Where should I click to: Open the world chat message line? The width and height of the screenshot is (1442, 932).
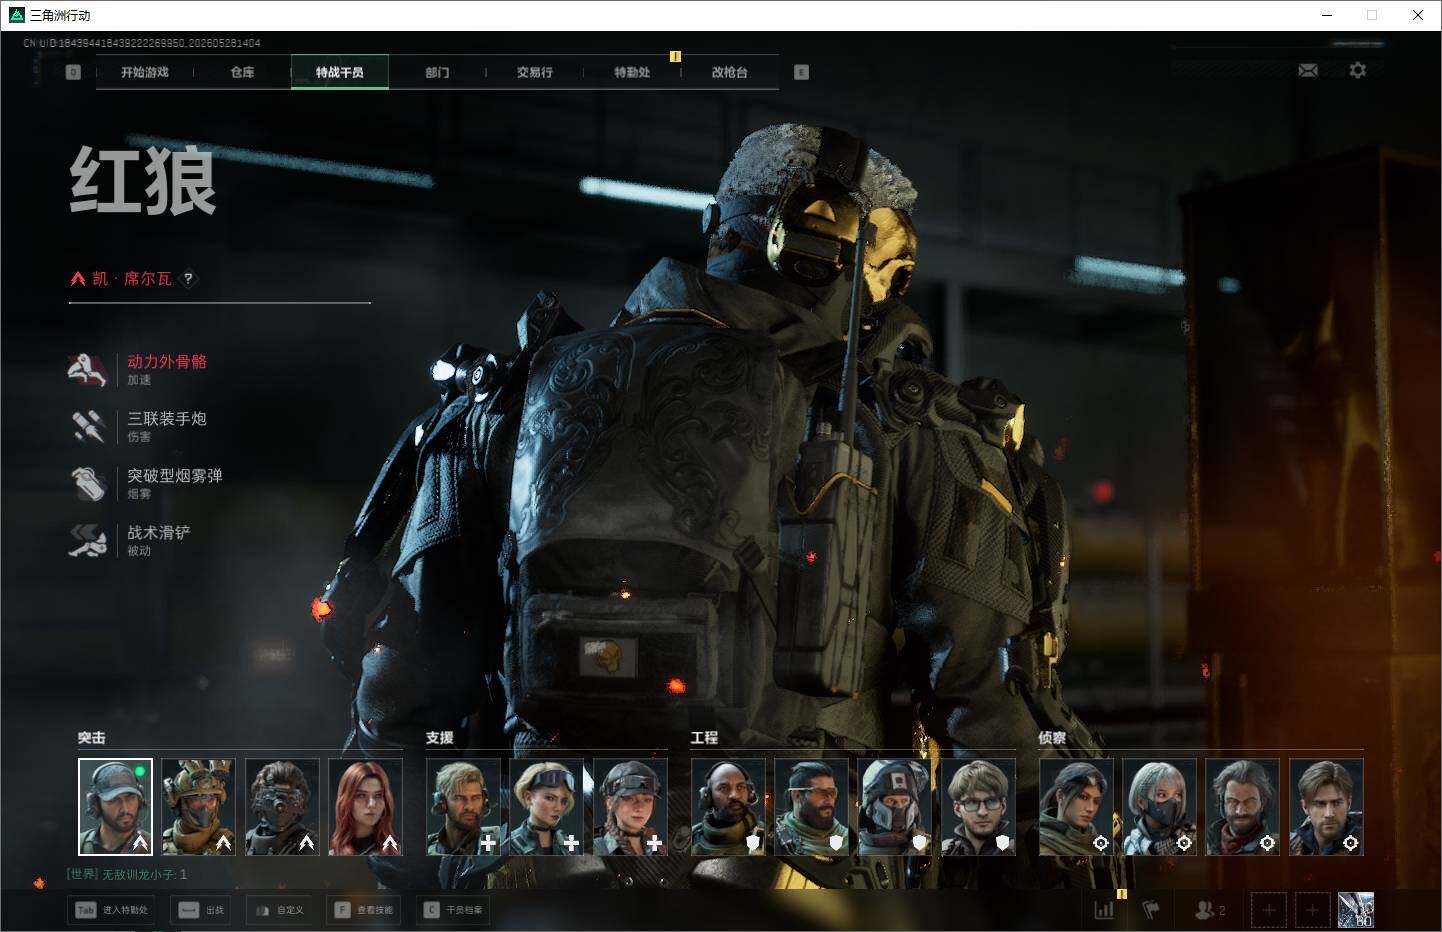point(127,875)
